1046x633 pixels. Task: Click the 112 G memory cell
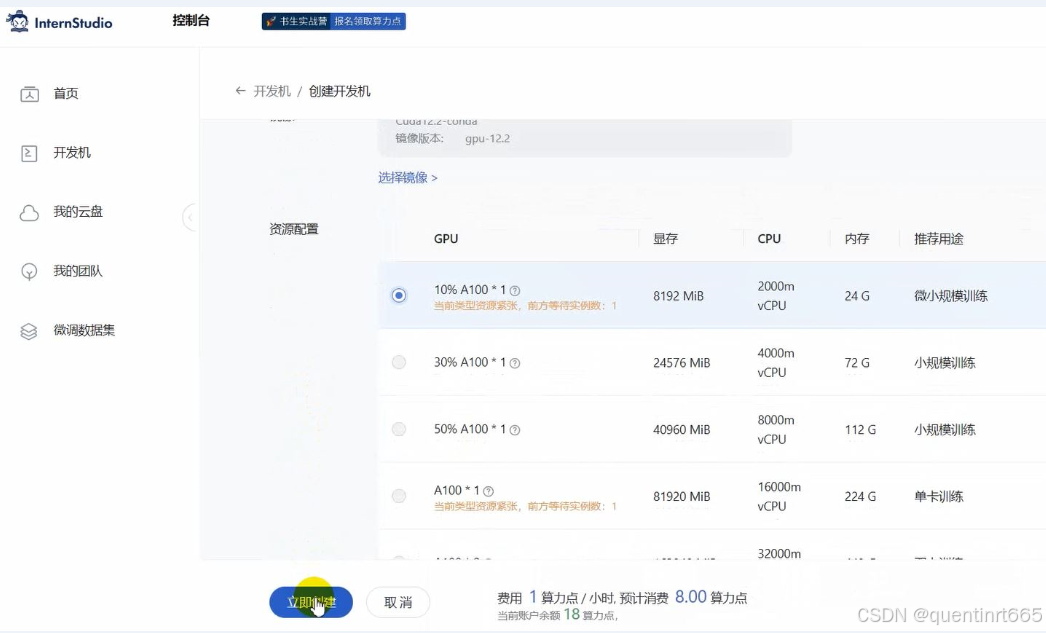[860, 430]
